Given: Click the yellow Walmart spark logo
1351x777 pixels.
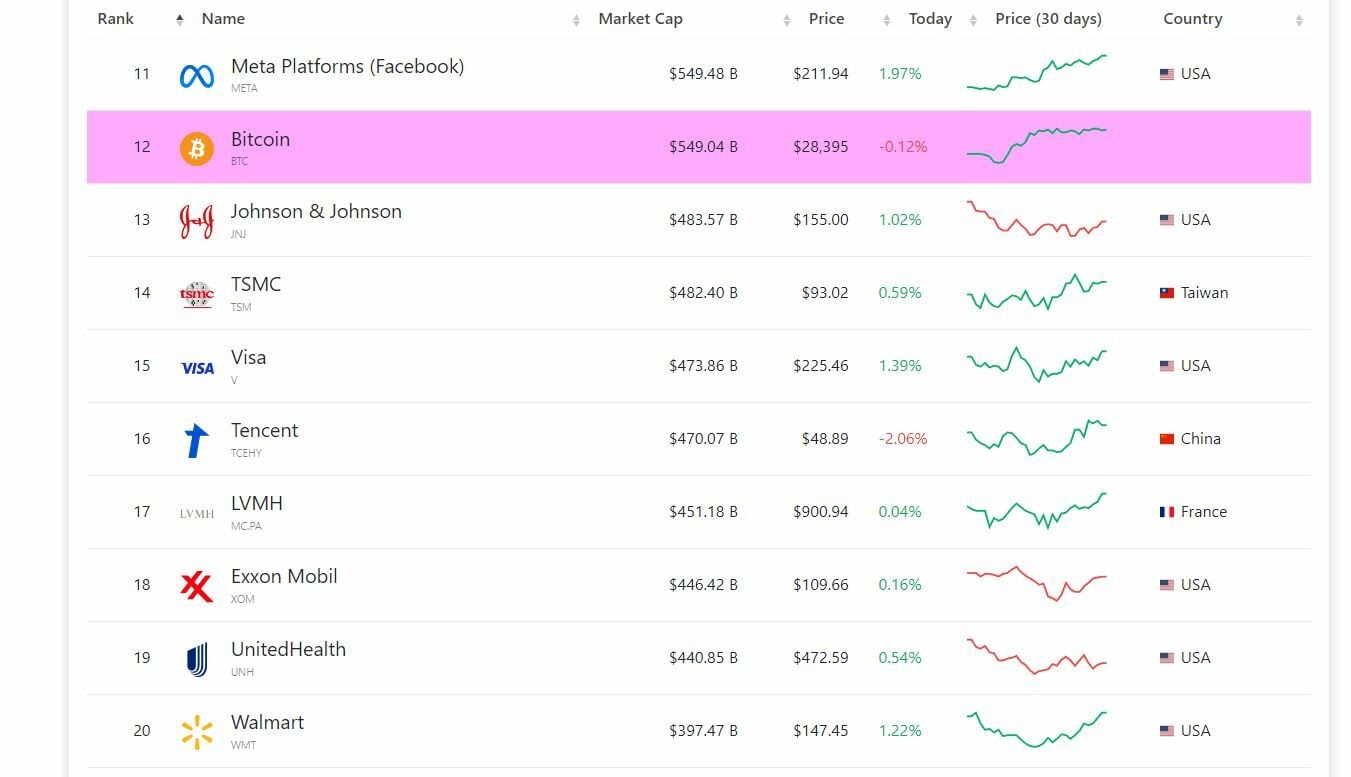Looking at the screenshot, I should tap(196, 732).
